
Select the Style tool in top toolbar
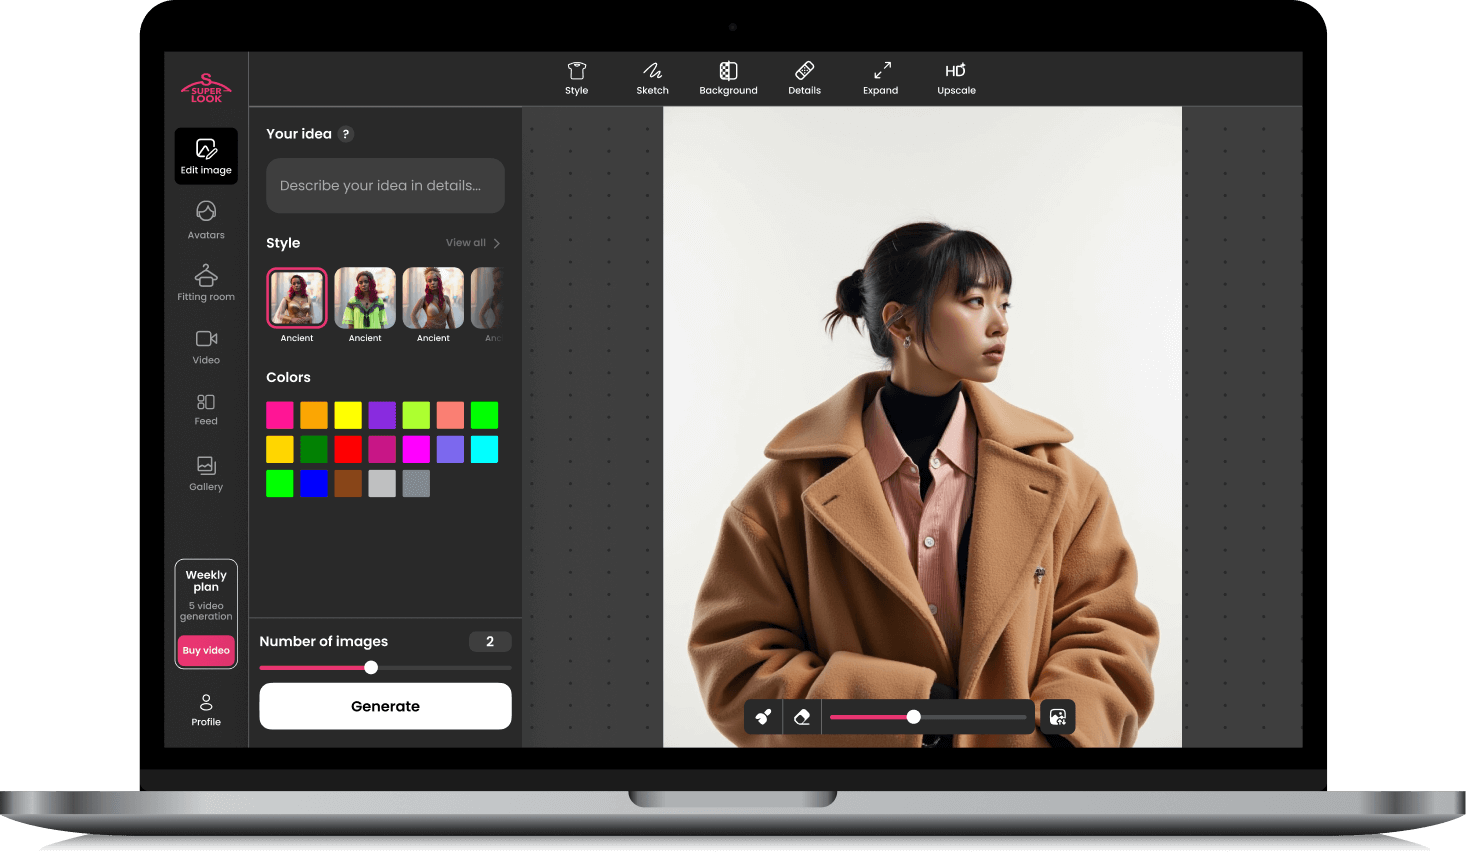tap(576, 78)
